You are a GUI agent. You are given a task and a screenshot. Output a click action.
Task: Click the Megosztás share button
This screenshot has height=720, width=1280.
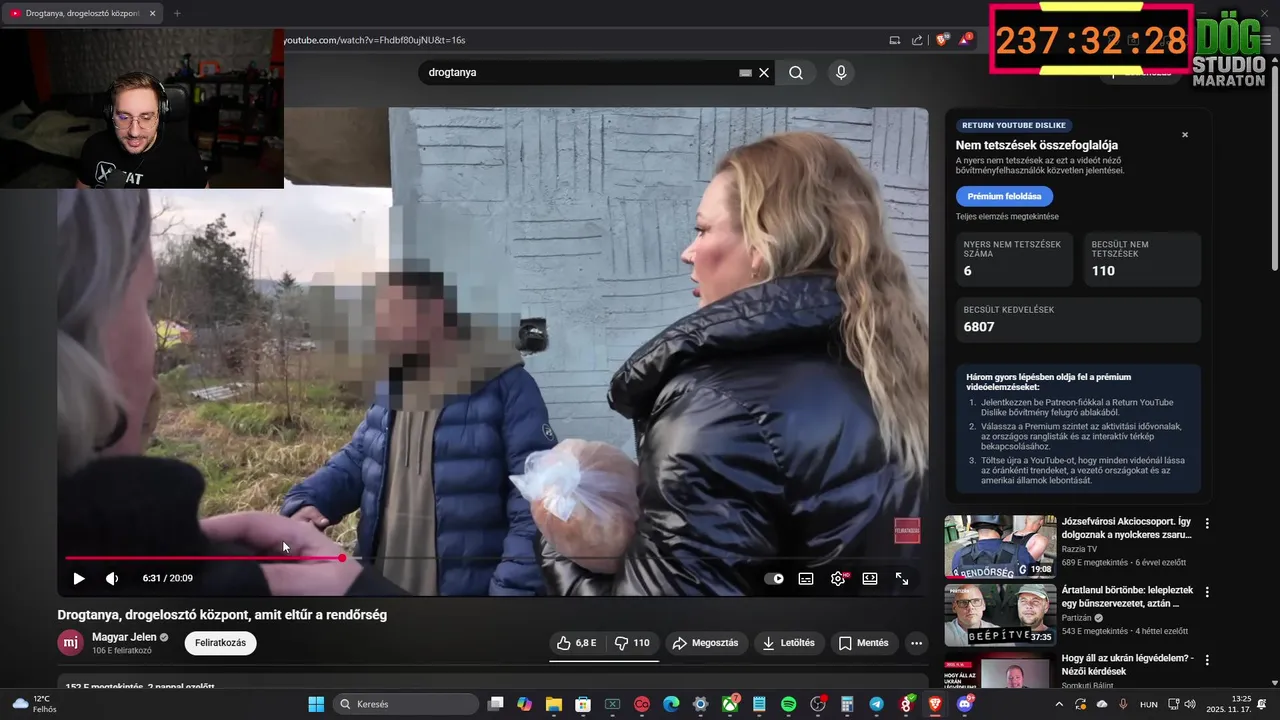pos(706,643)
